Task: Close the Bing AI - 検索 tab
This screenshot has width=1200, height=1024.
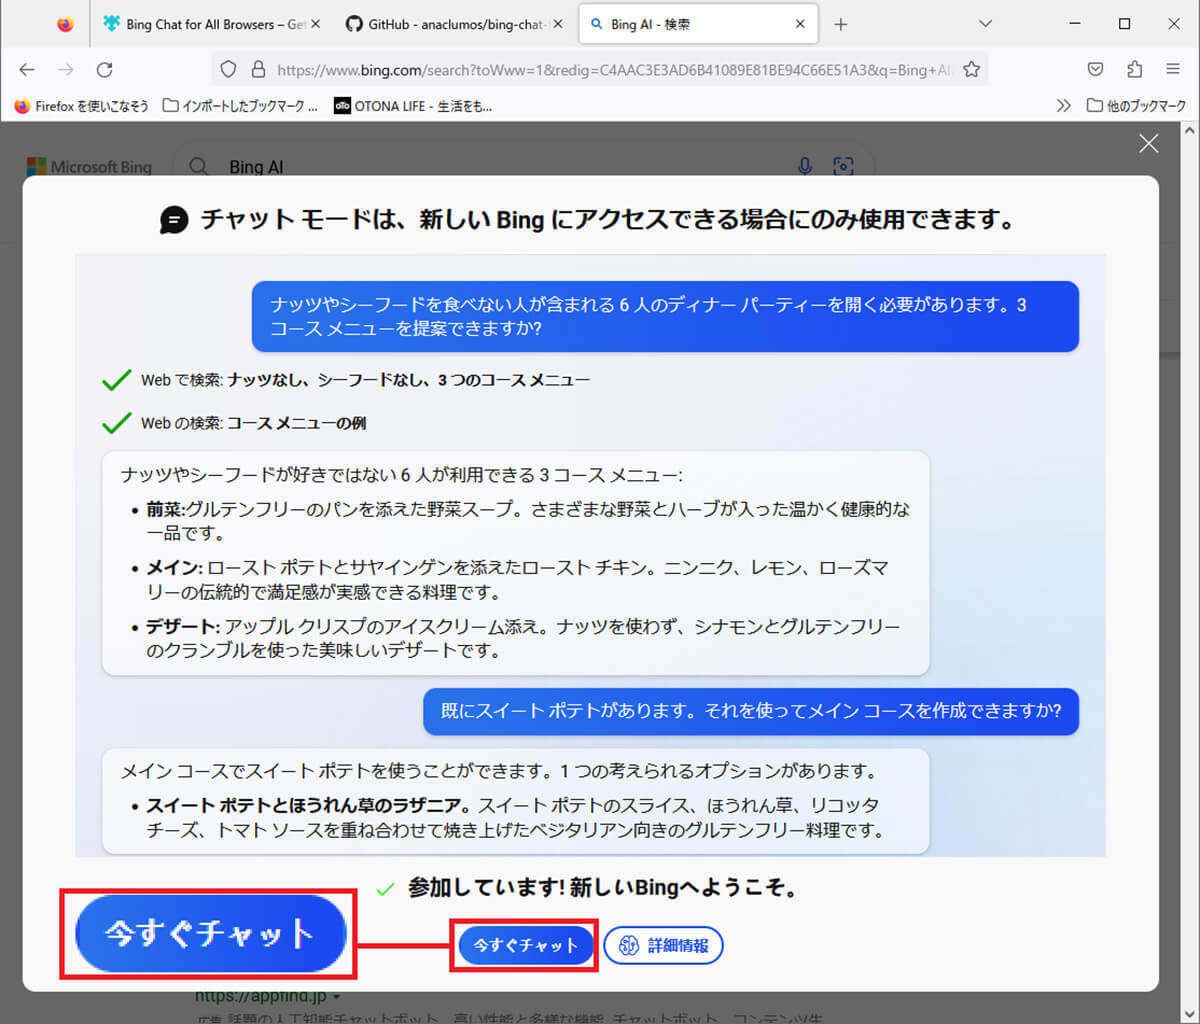Action: coord(800,24)
